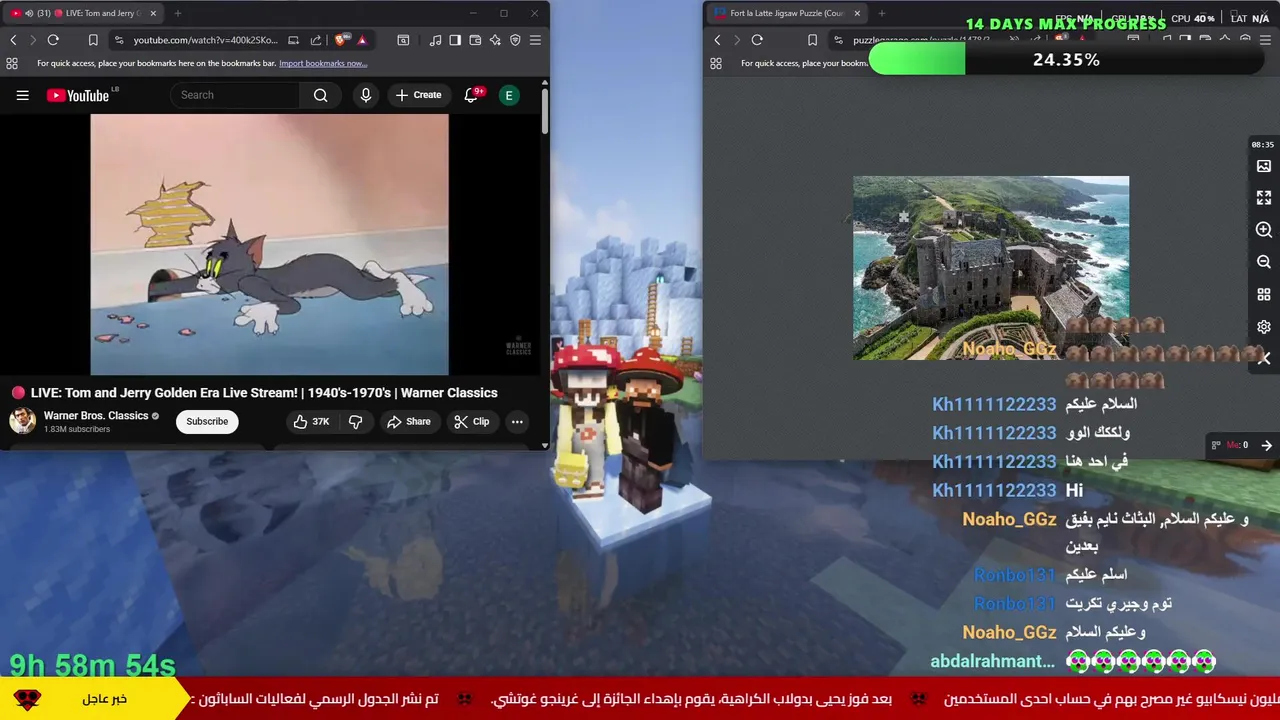Enter fullscreen in puzzle toolbar
The height and width of the screenshot is (720, 1280).
pyautogui.click(x=1264, y=198)
